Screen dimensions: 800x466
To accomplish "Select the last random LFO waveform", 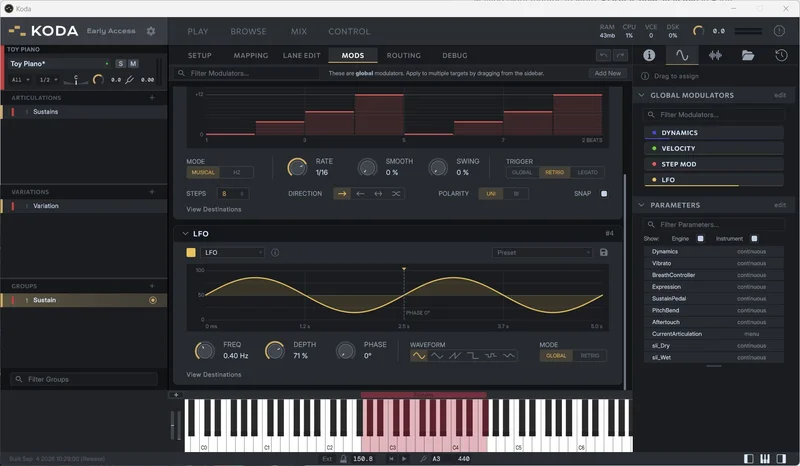I will 509,356.
